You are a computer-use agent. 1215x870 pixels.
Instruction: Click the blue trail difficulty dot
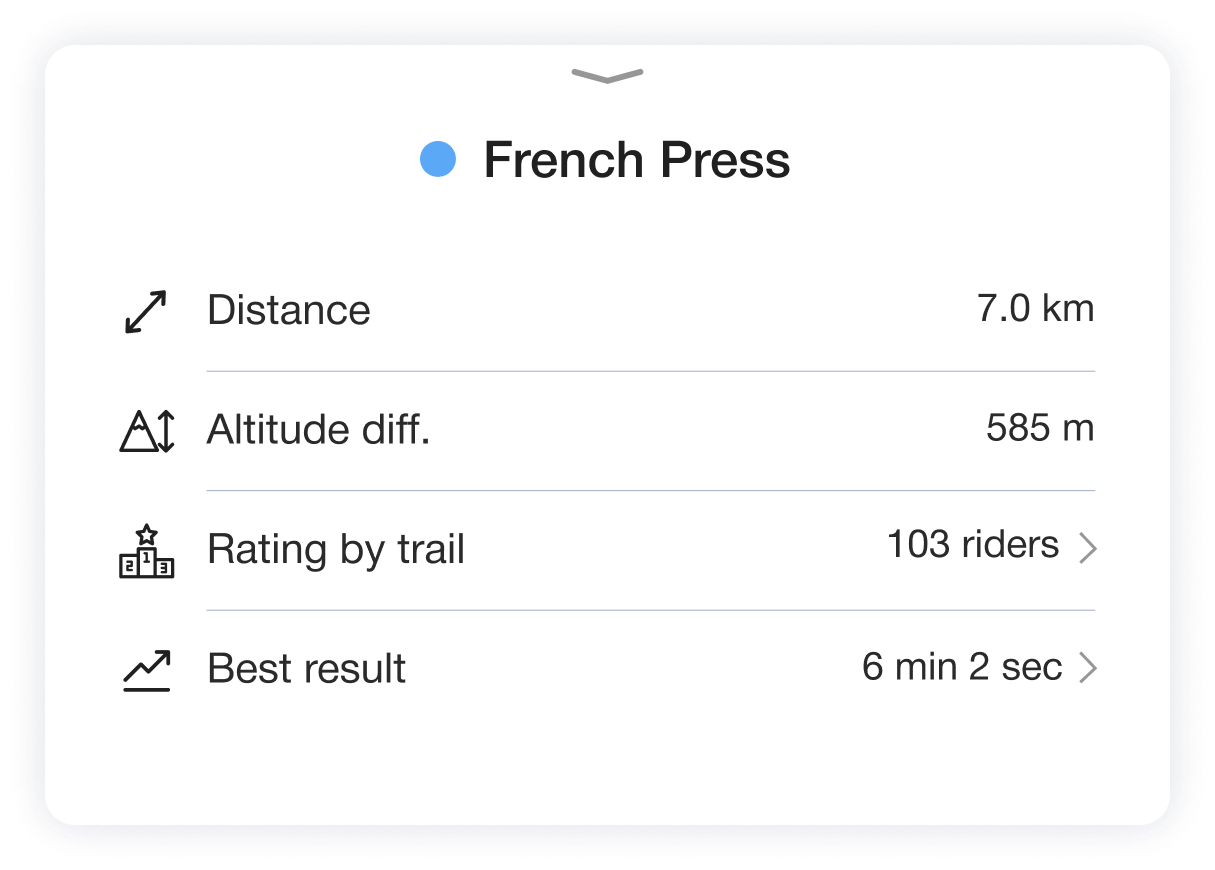click(x=438, y=159)
